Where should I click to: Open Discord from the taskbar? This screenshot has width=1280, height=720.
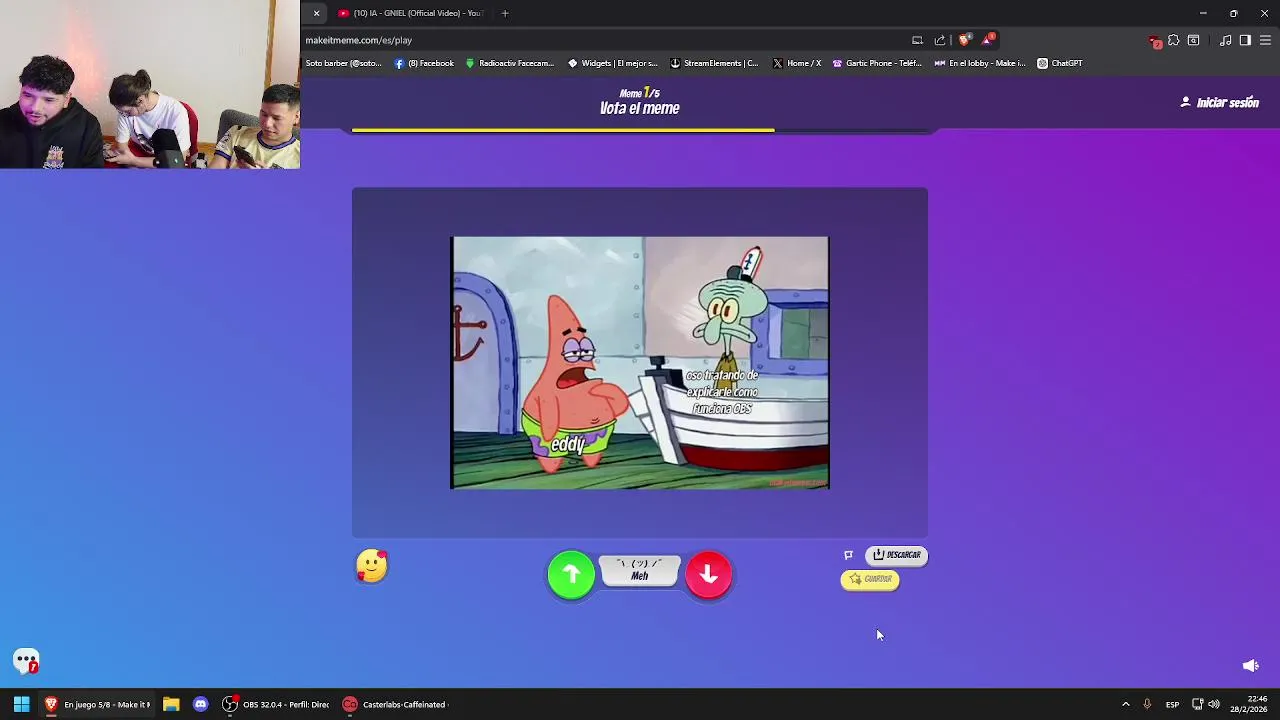[200, 704]
